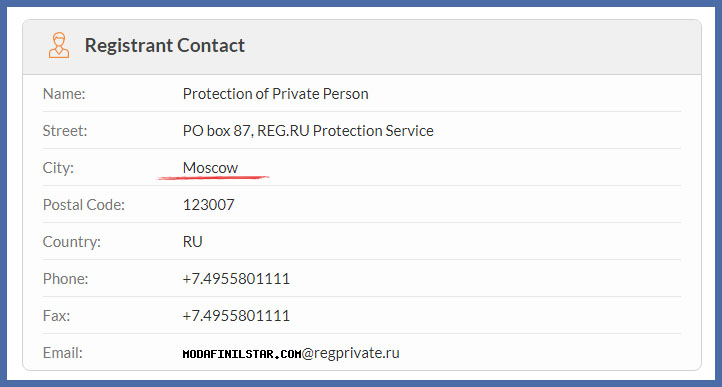Click the Street label
Viewport: 722px width, 387px height.
(65, 131)
